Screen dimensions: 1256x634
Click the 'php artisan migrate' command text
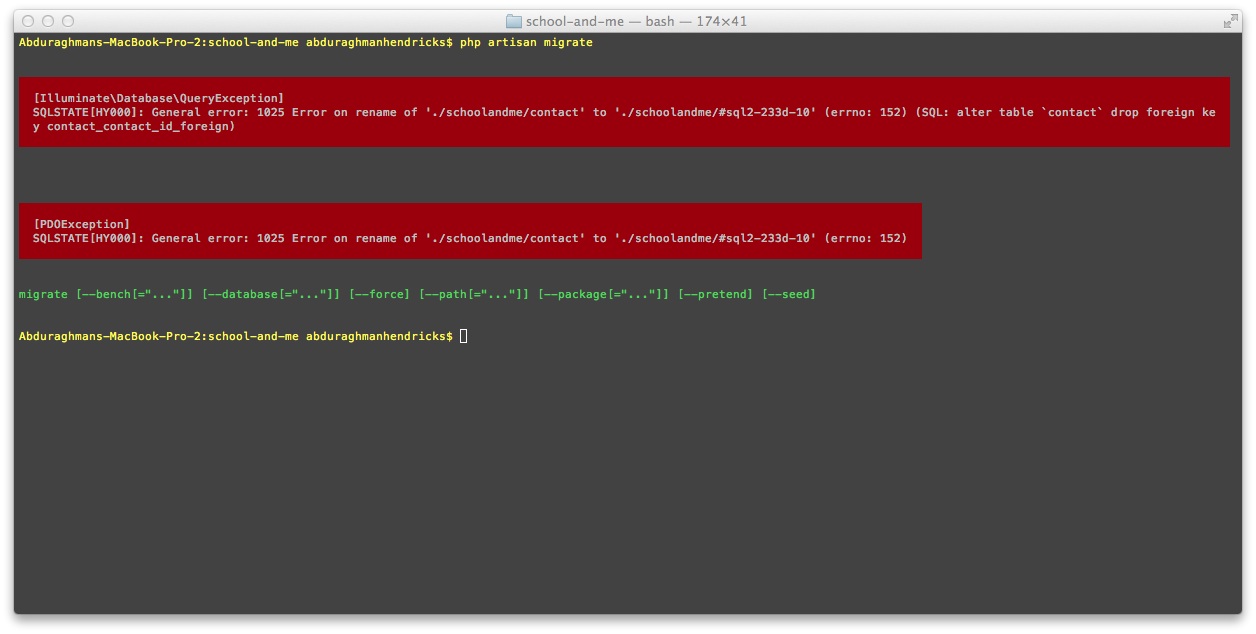point(526,42)
